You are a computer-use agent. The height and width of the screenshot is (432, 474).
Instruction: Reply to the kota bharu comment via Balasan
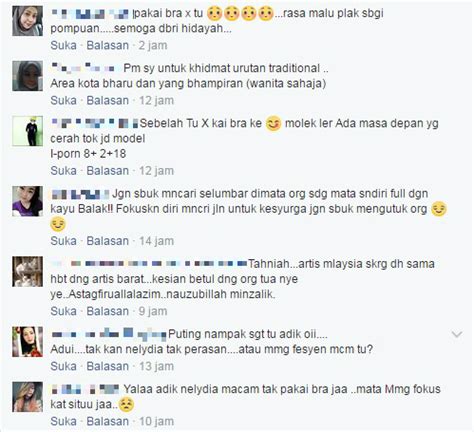click(x=107, y=100)
